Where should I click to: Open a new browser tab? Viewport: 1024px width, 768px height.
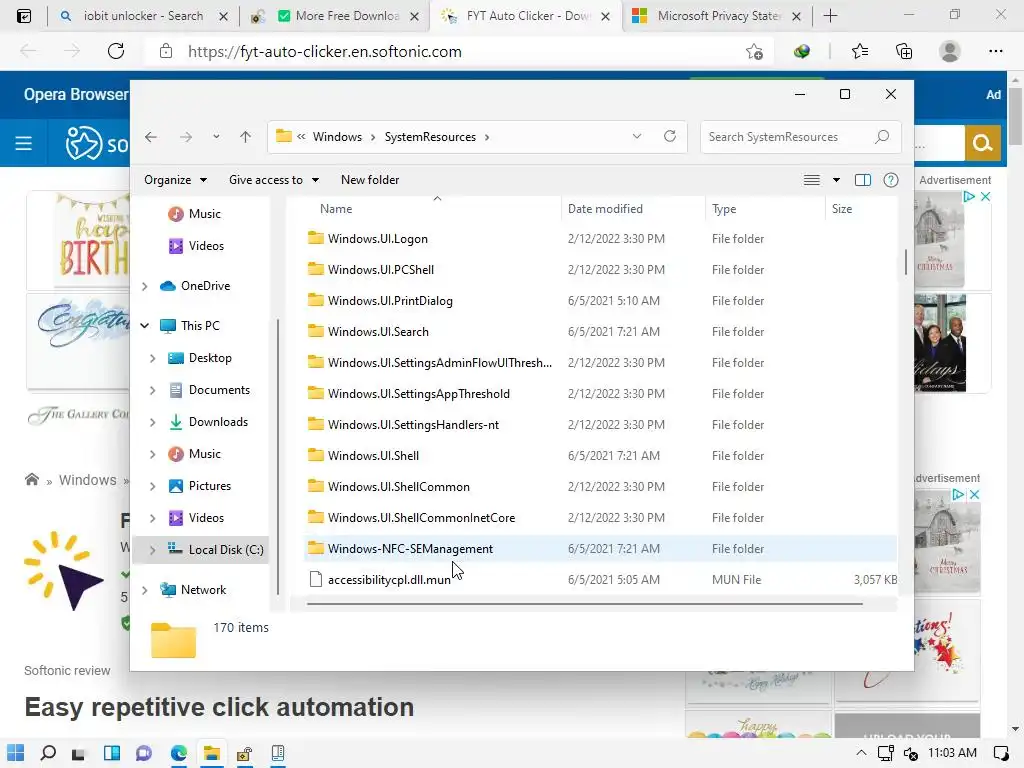pos(831,16)
